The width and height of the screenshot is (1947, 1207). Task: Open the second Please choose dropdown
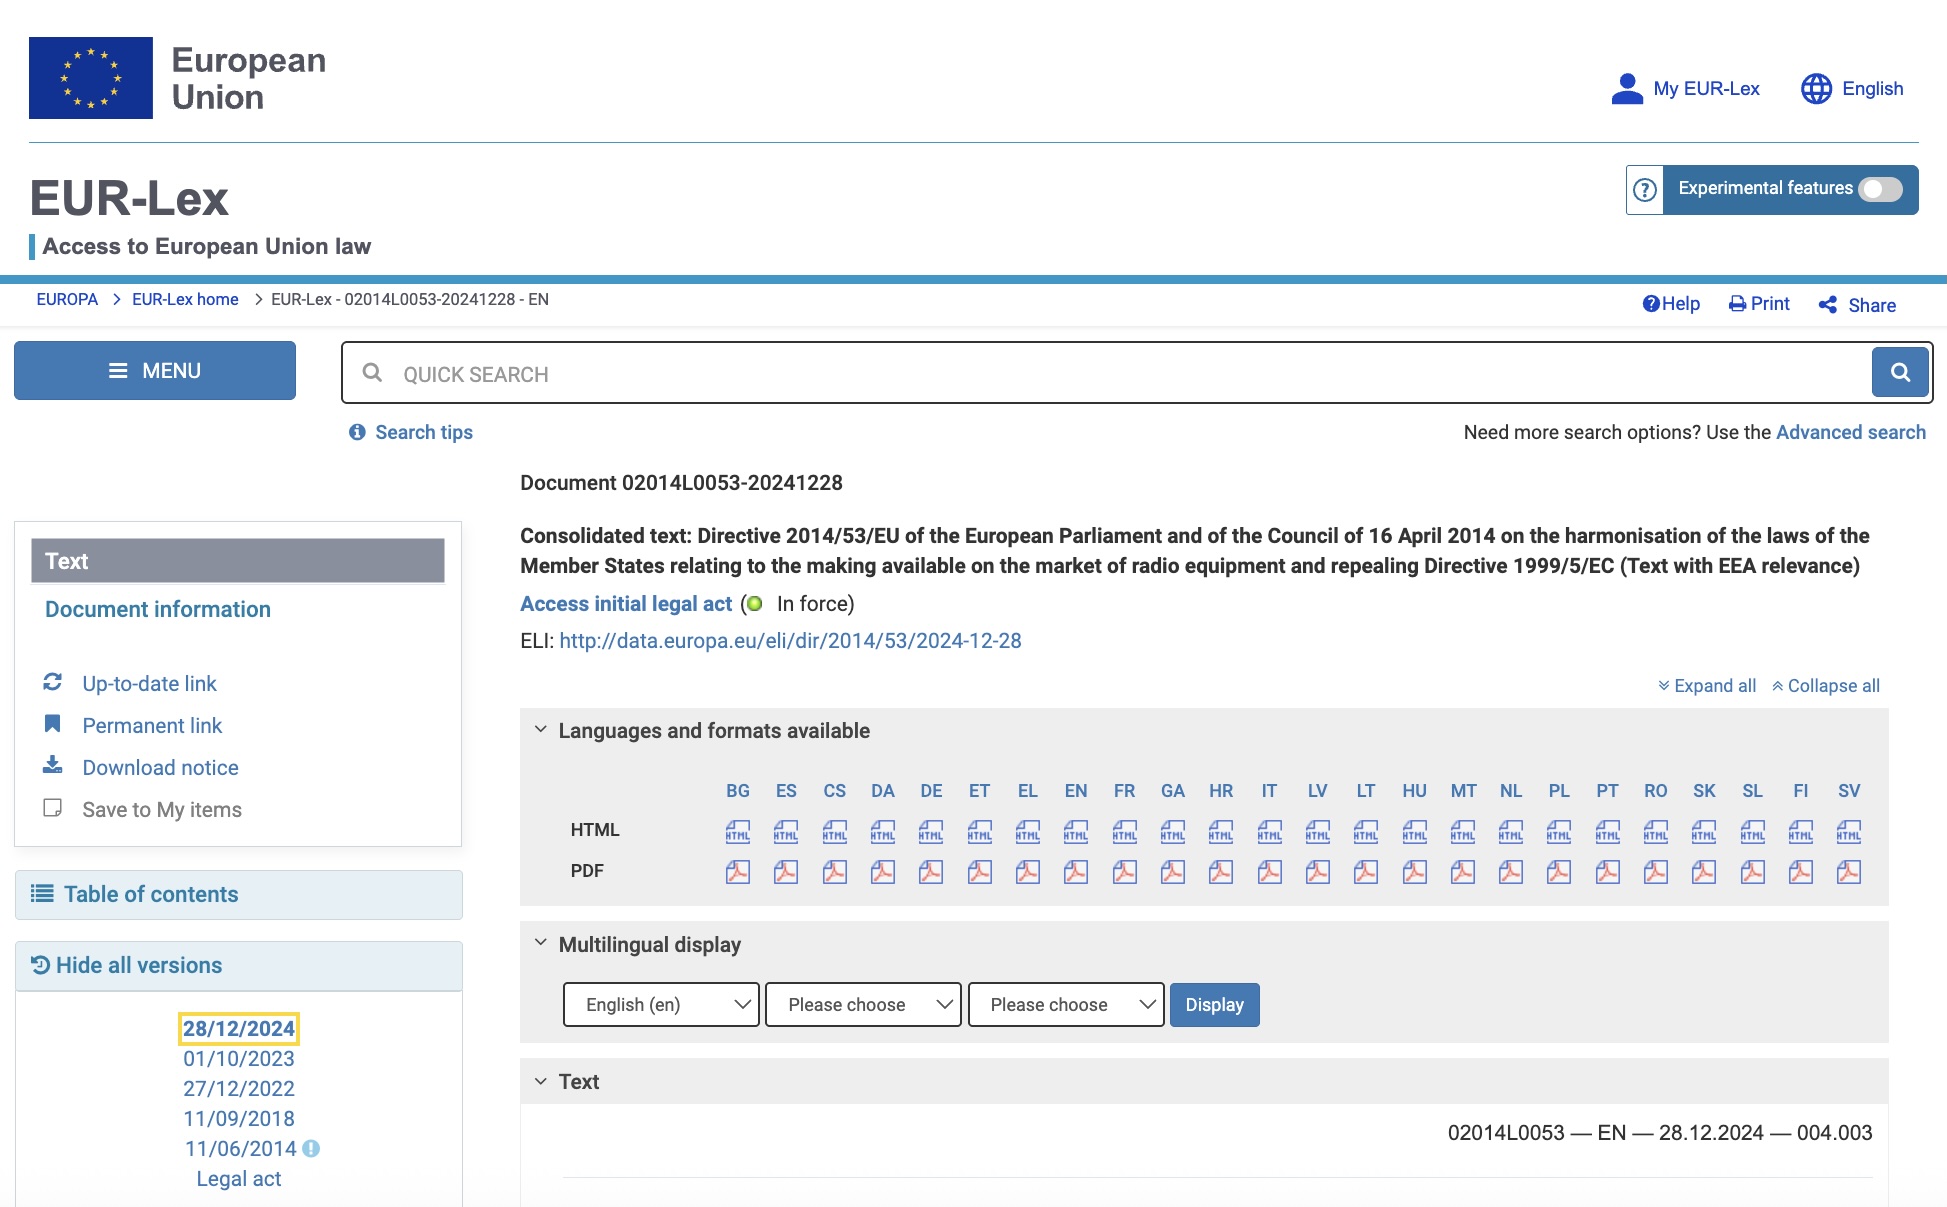point(1065,1005)
